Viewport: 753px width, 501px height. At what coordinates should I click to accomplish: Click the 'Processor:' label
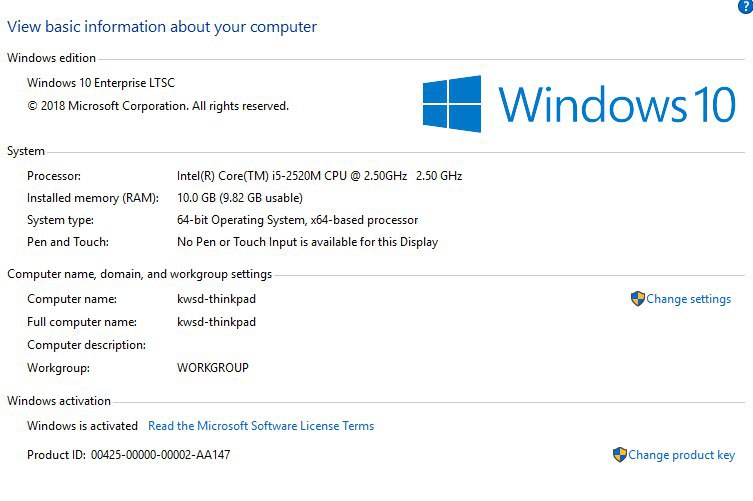[x=54, y=176]
